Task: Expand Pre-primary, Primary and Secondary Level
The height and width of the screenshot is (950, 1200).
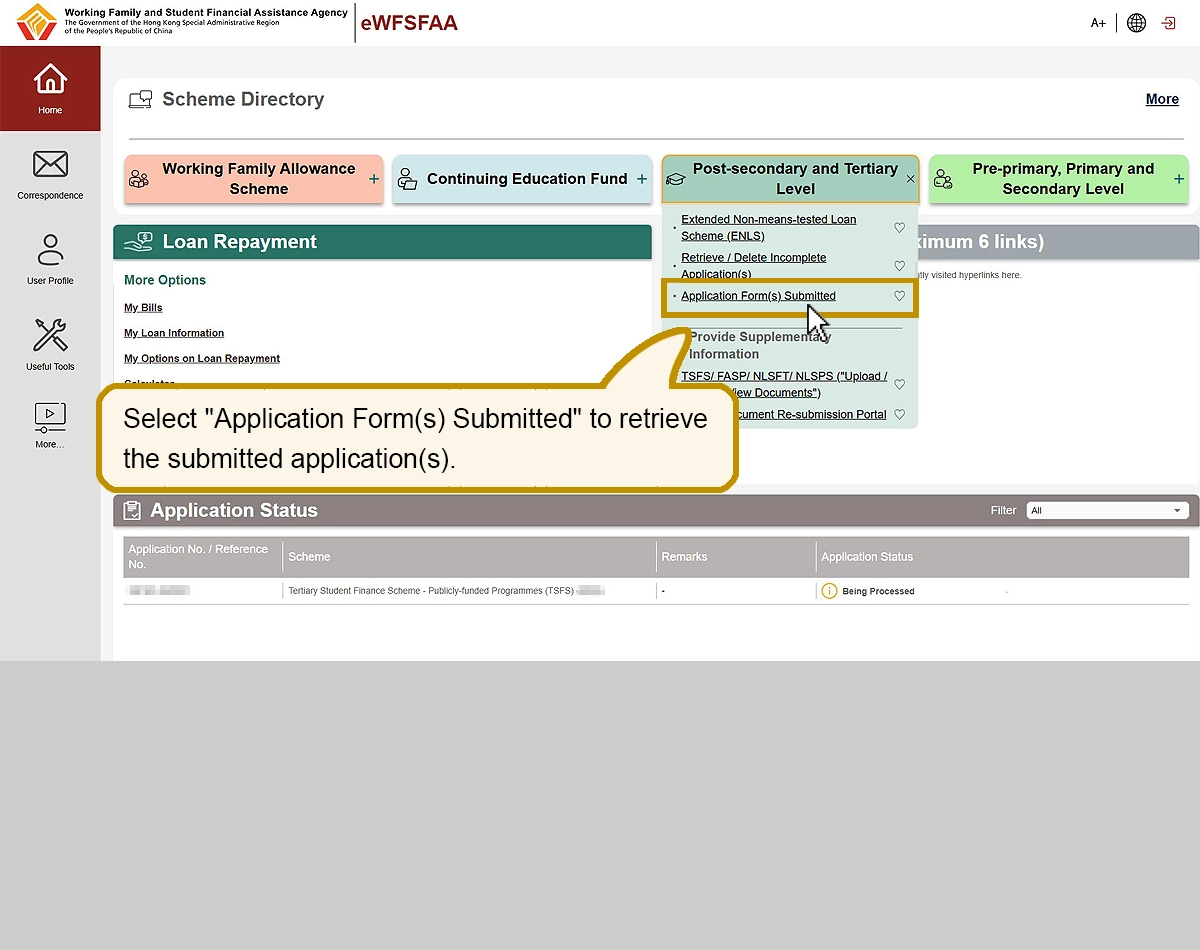Action: click(1178, 179)
